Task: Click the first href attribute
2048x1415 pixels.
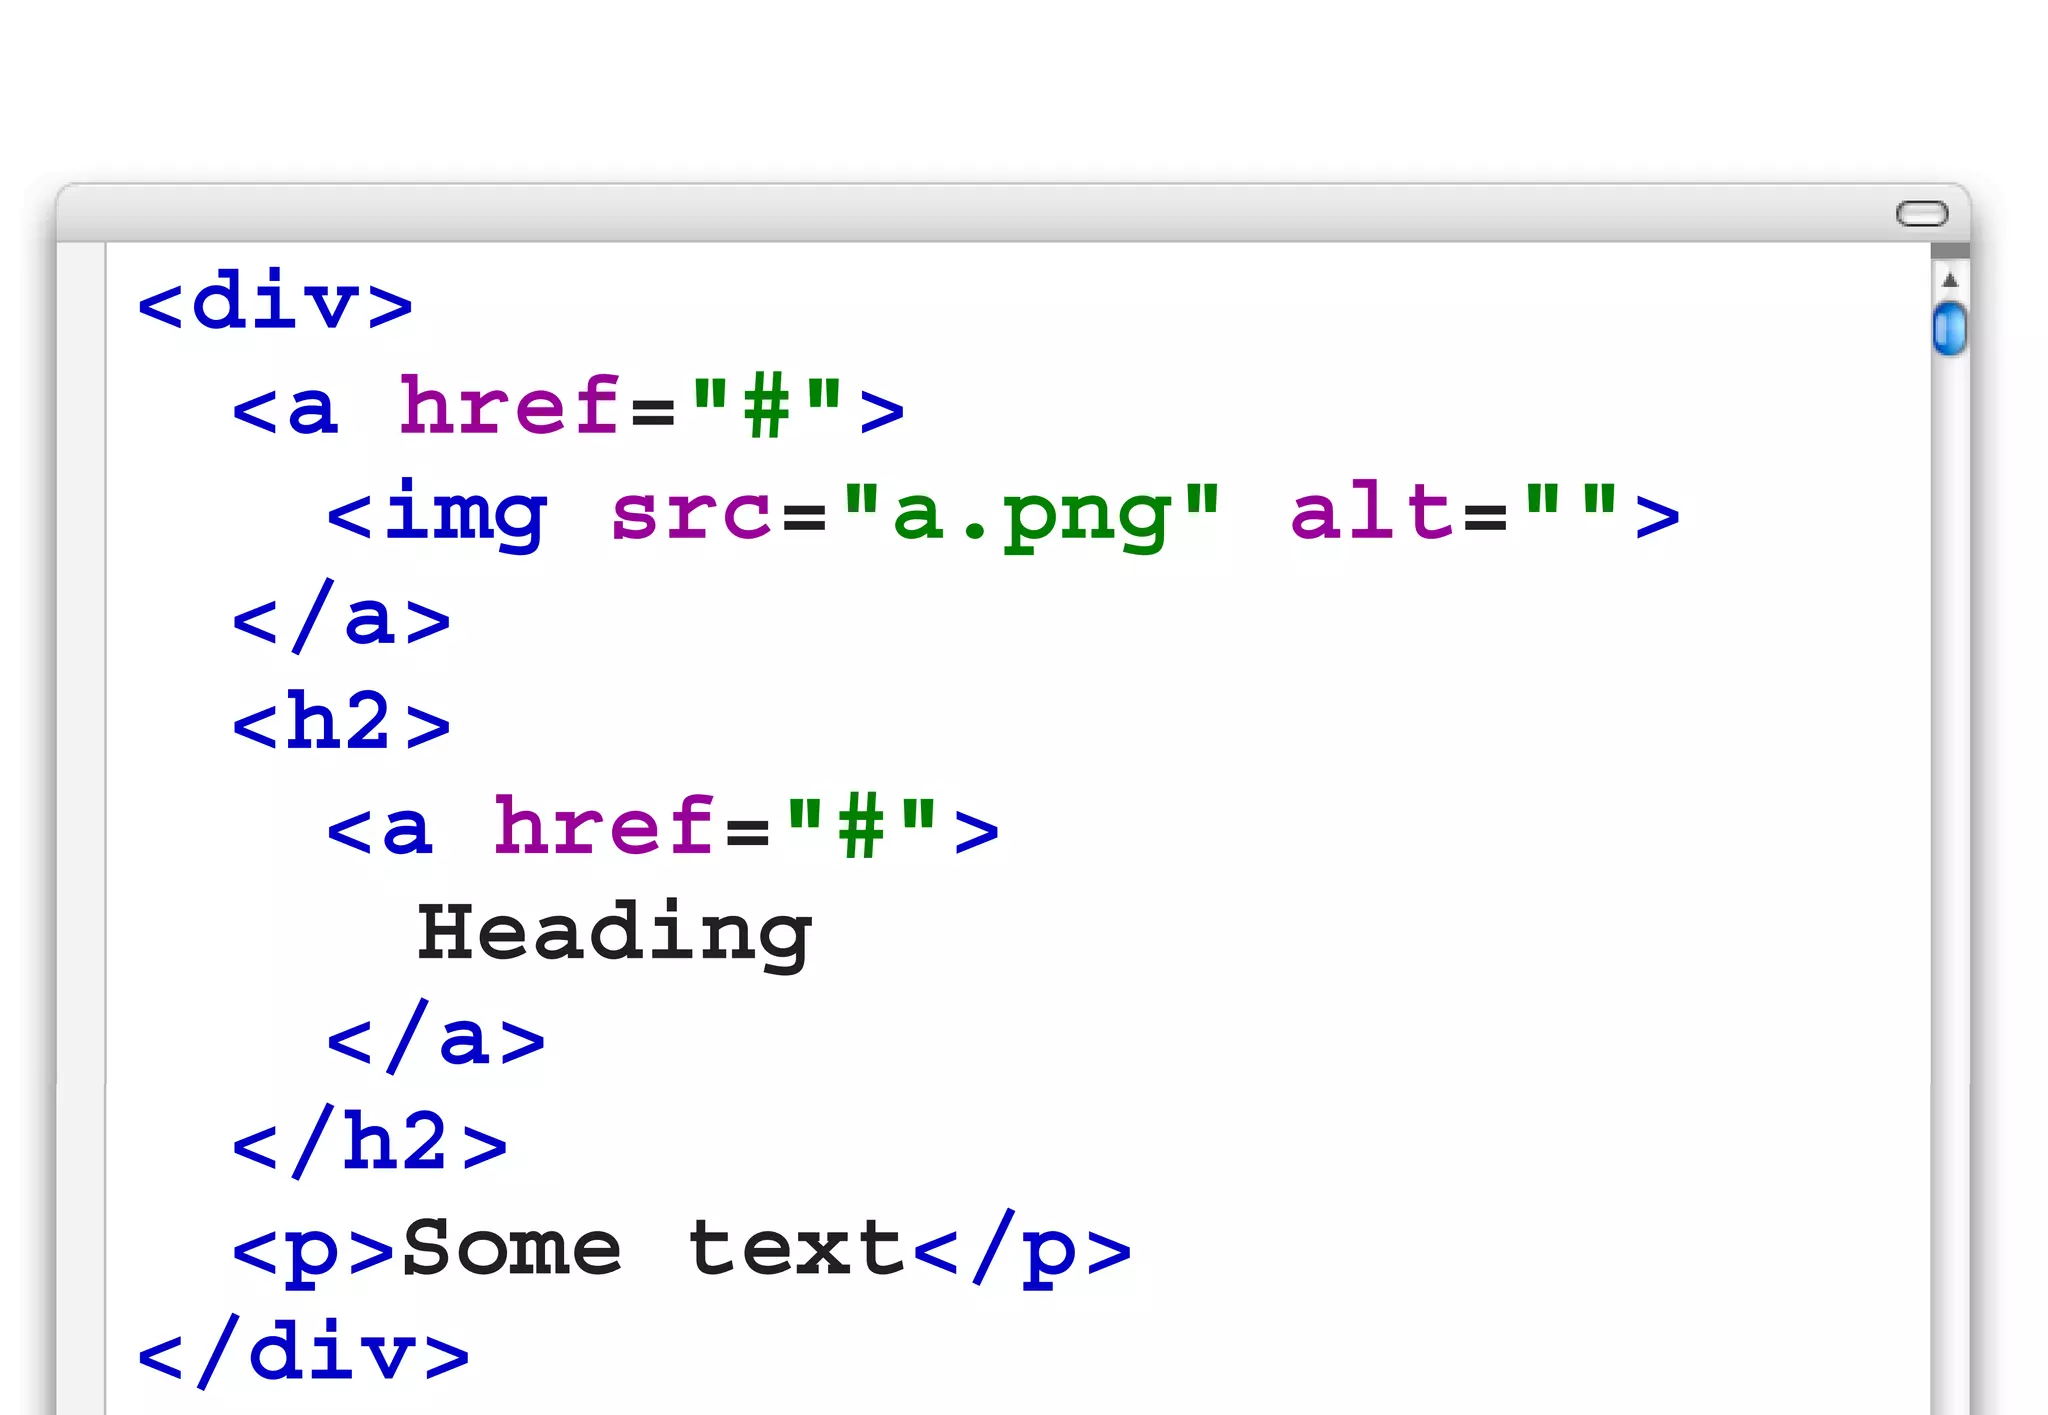Action: pyautogui.click(x=510, y=407)
